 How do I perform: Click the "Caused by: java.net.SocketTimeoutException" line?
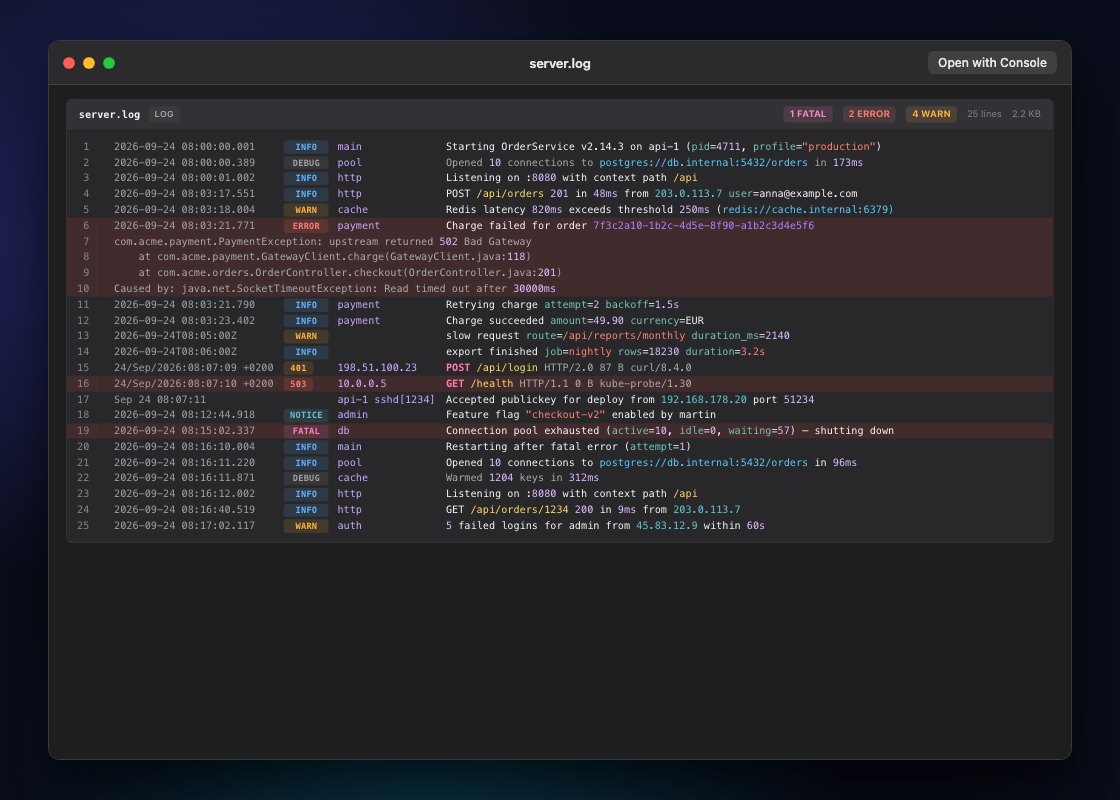click(x=334, y=289)
